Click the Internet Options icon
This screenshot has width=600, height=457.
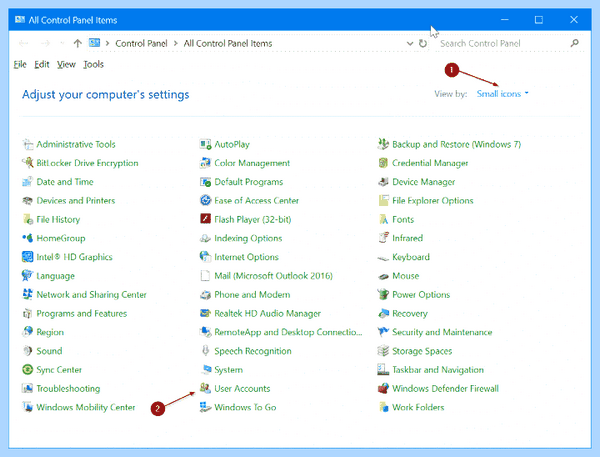coord(205,257)
